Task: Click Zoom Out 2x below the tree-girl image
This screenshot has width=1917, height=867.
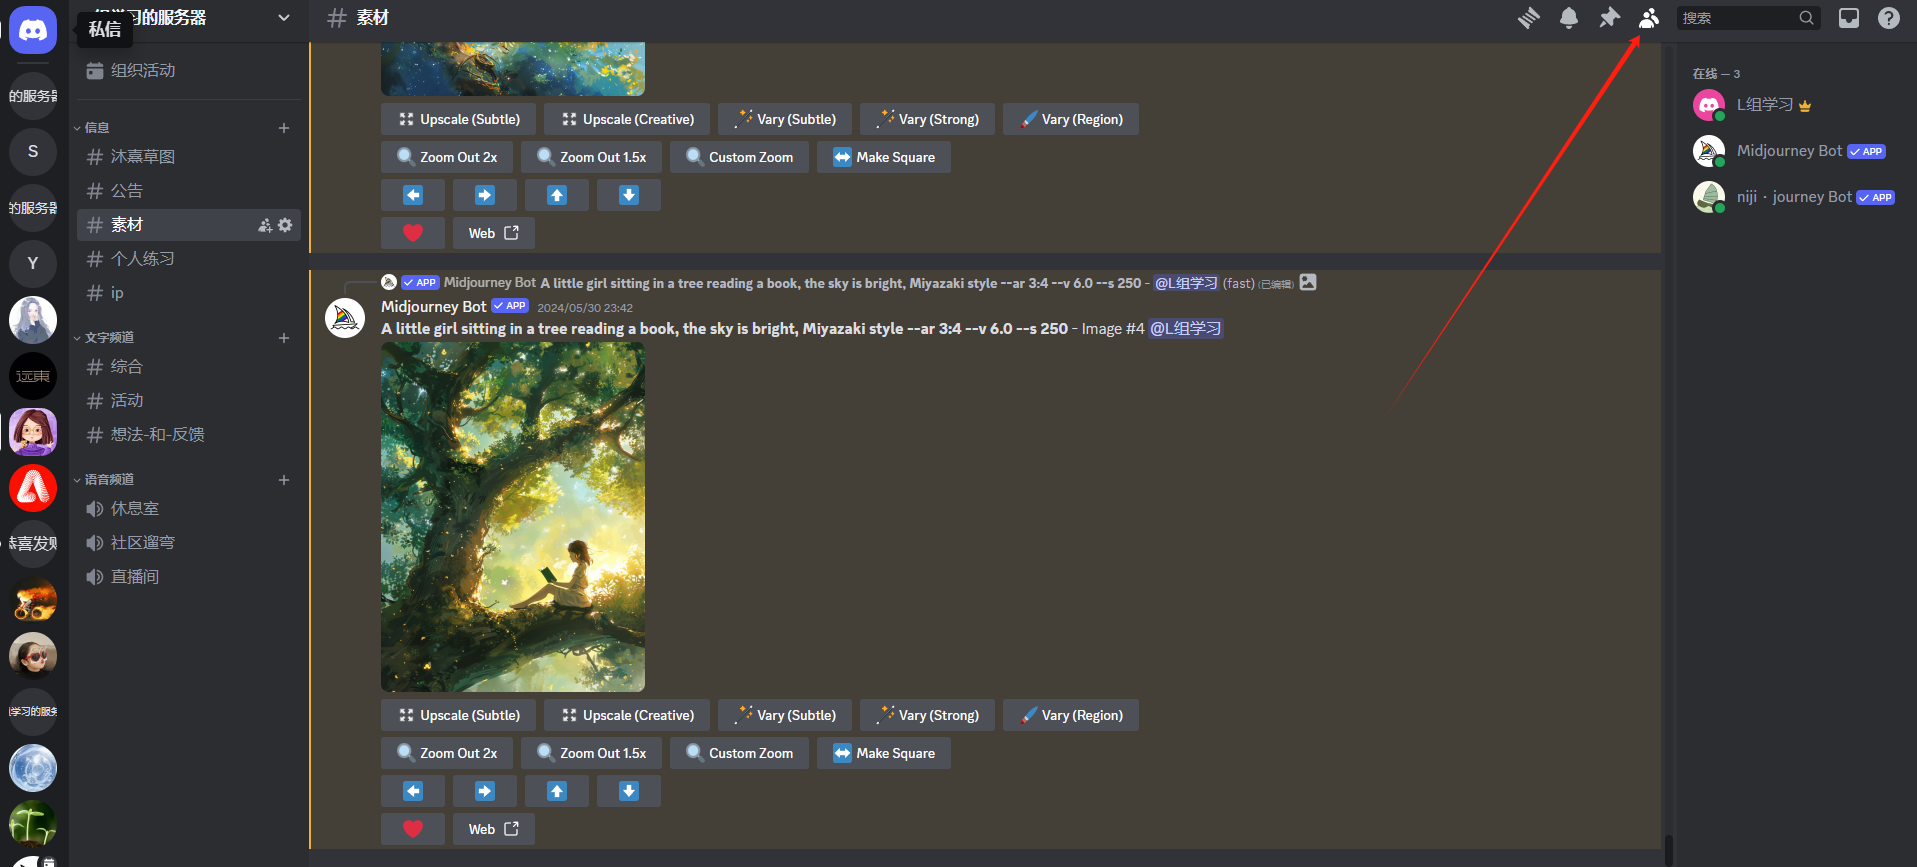Action: (x=447, y=753)
